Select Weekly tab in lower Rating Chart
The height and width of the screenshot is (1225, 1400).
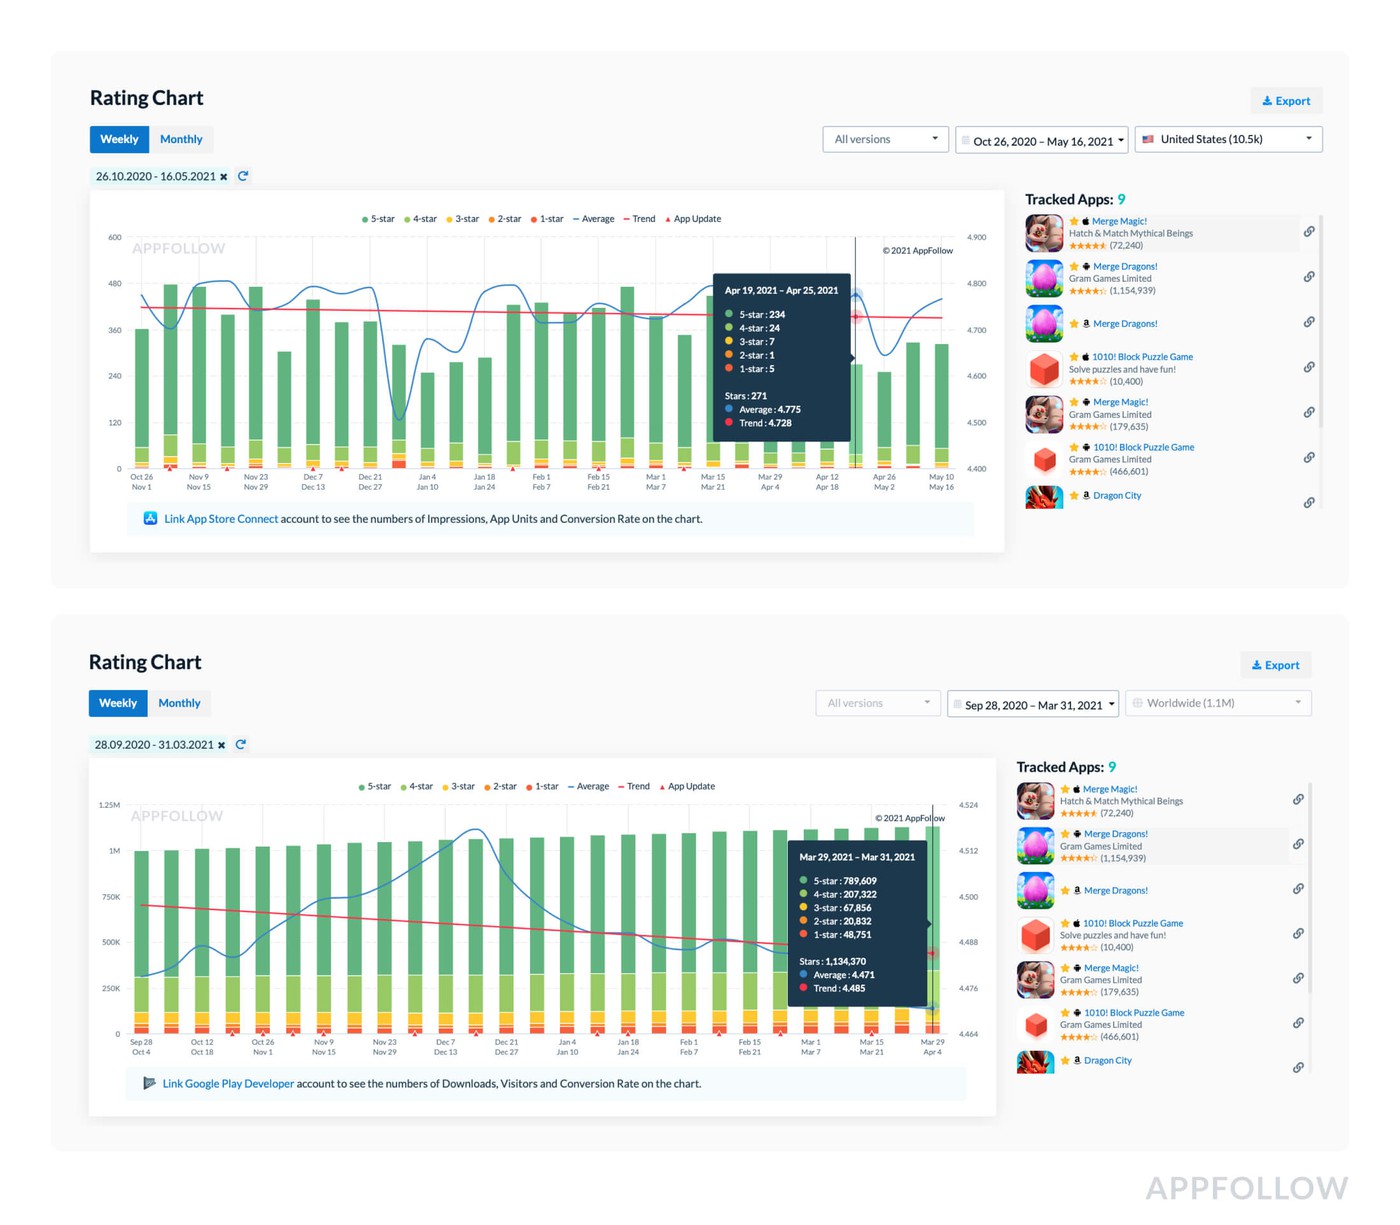point(118,704)
